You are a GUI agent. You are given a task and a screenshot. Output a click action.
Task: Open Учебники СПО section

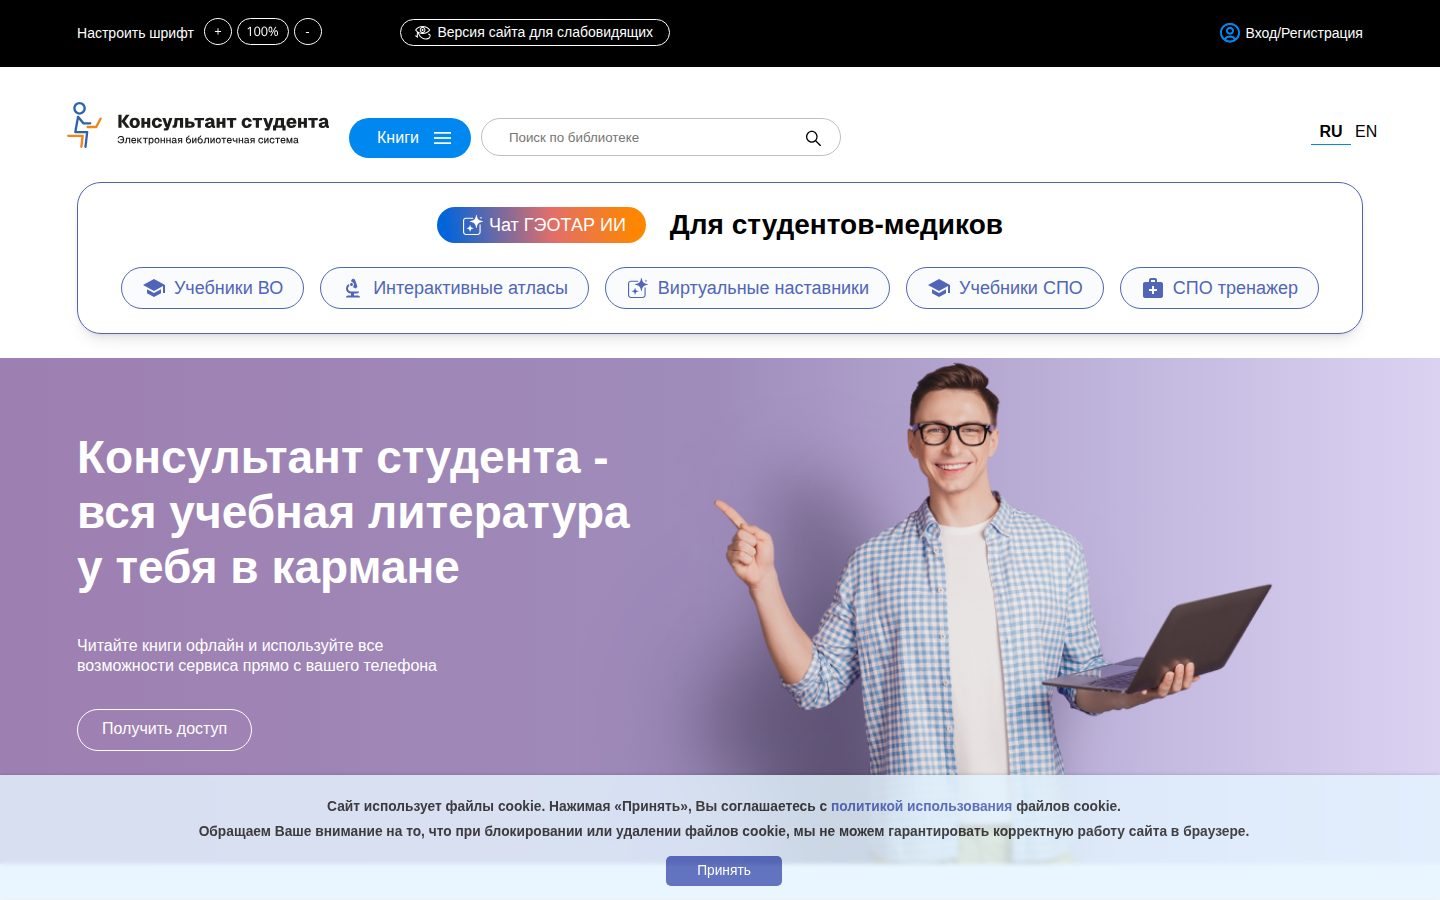tap(1005, 288)
